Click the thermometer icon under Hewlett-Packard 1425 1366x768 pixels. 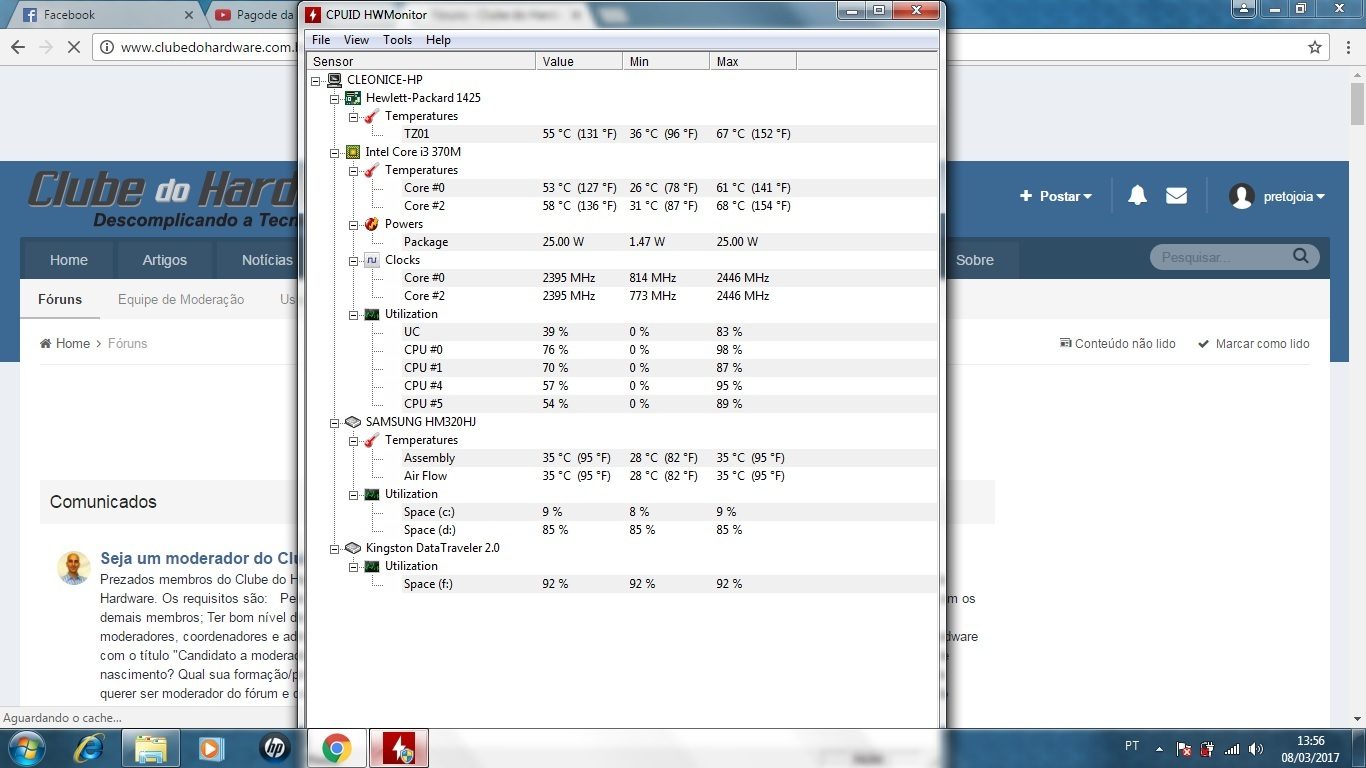point(372,116)
